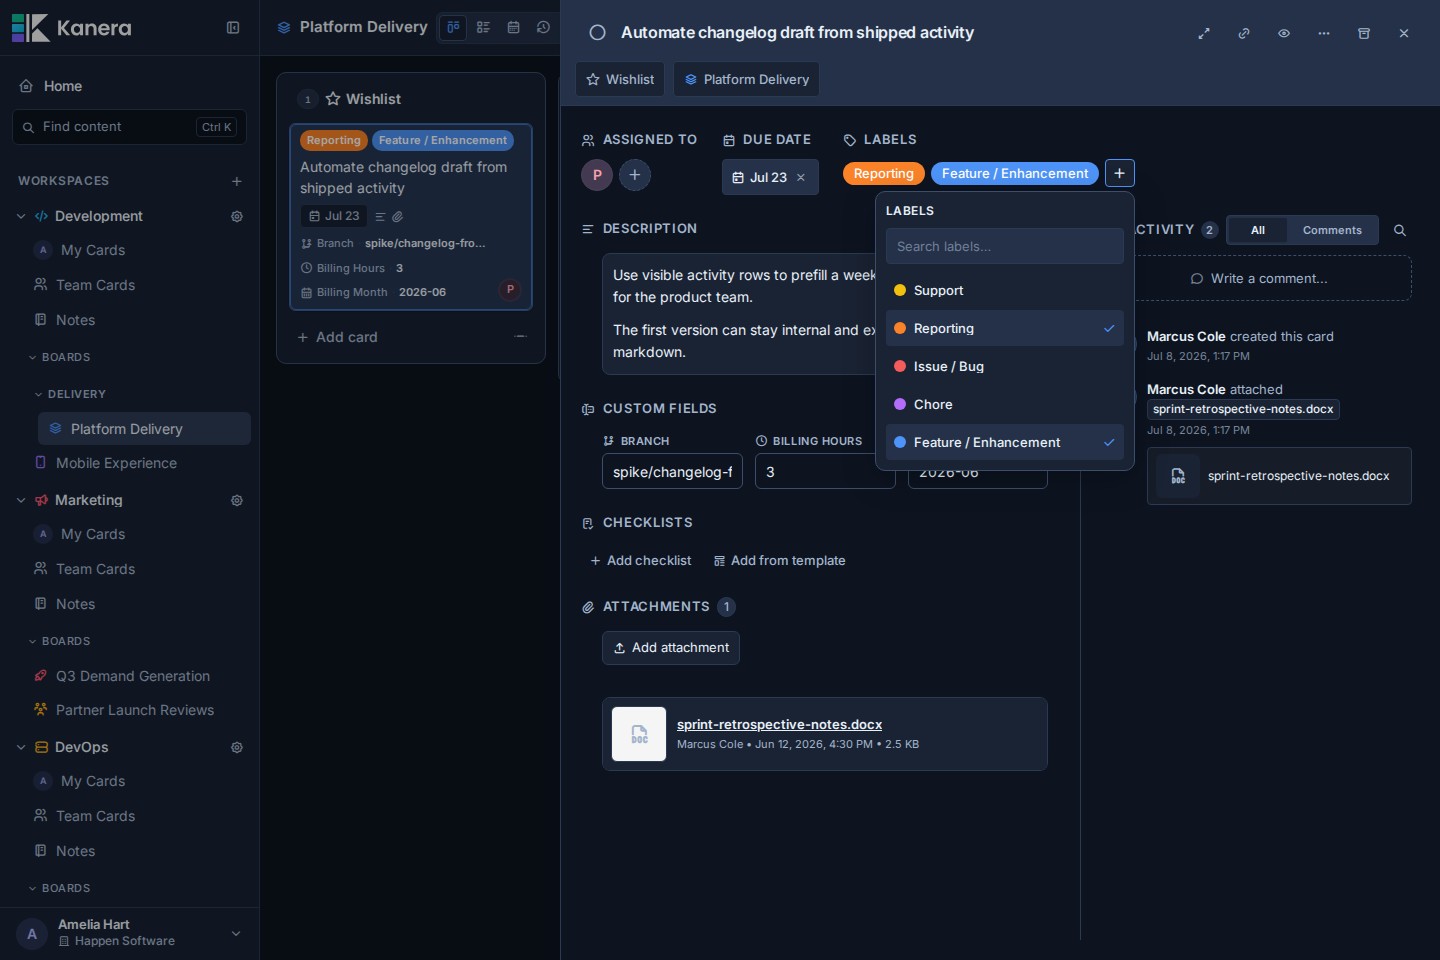The image size is (1440, 960).
Task: Add assignee with plus circle button
Action: (x=635, y=175)
